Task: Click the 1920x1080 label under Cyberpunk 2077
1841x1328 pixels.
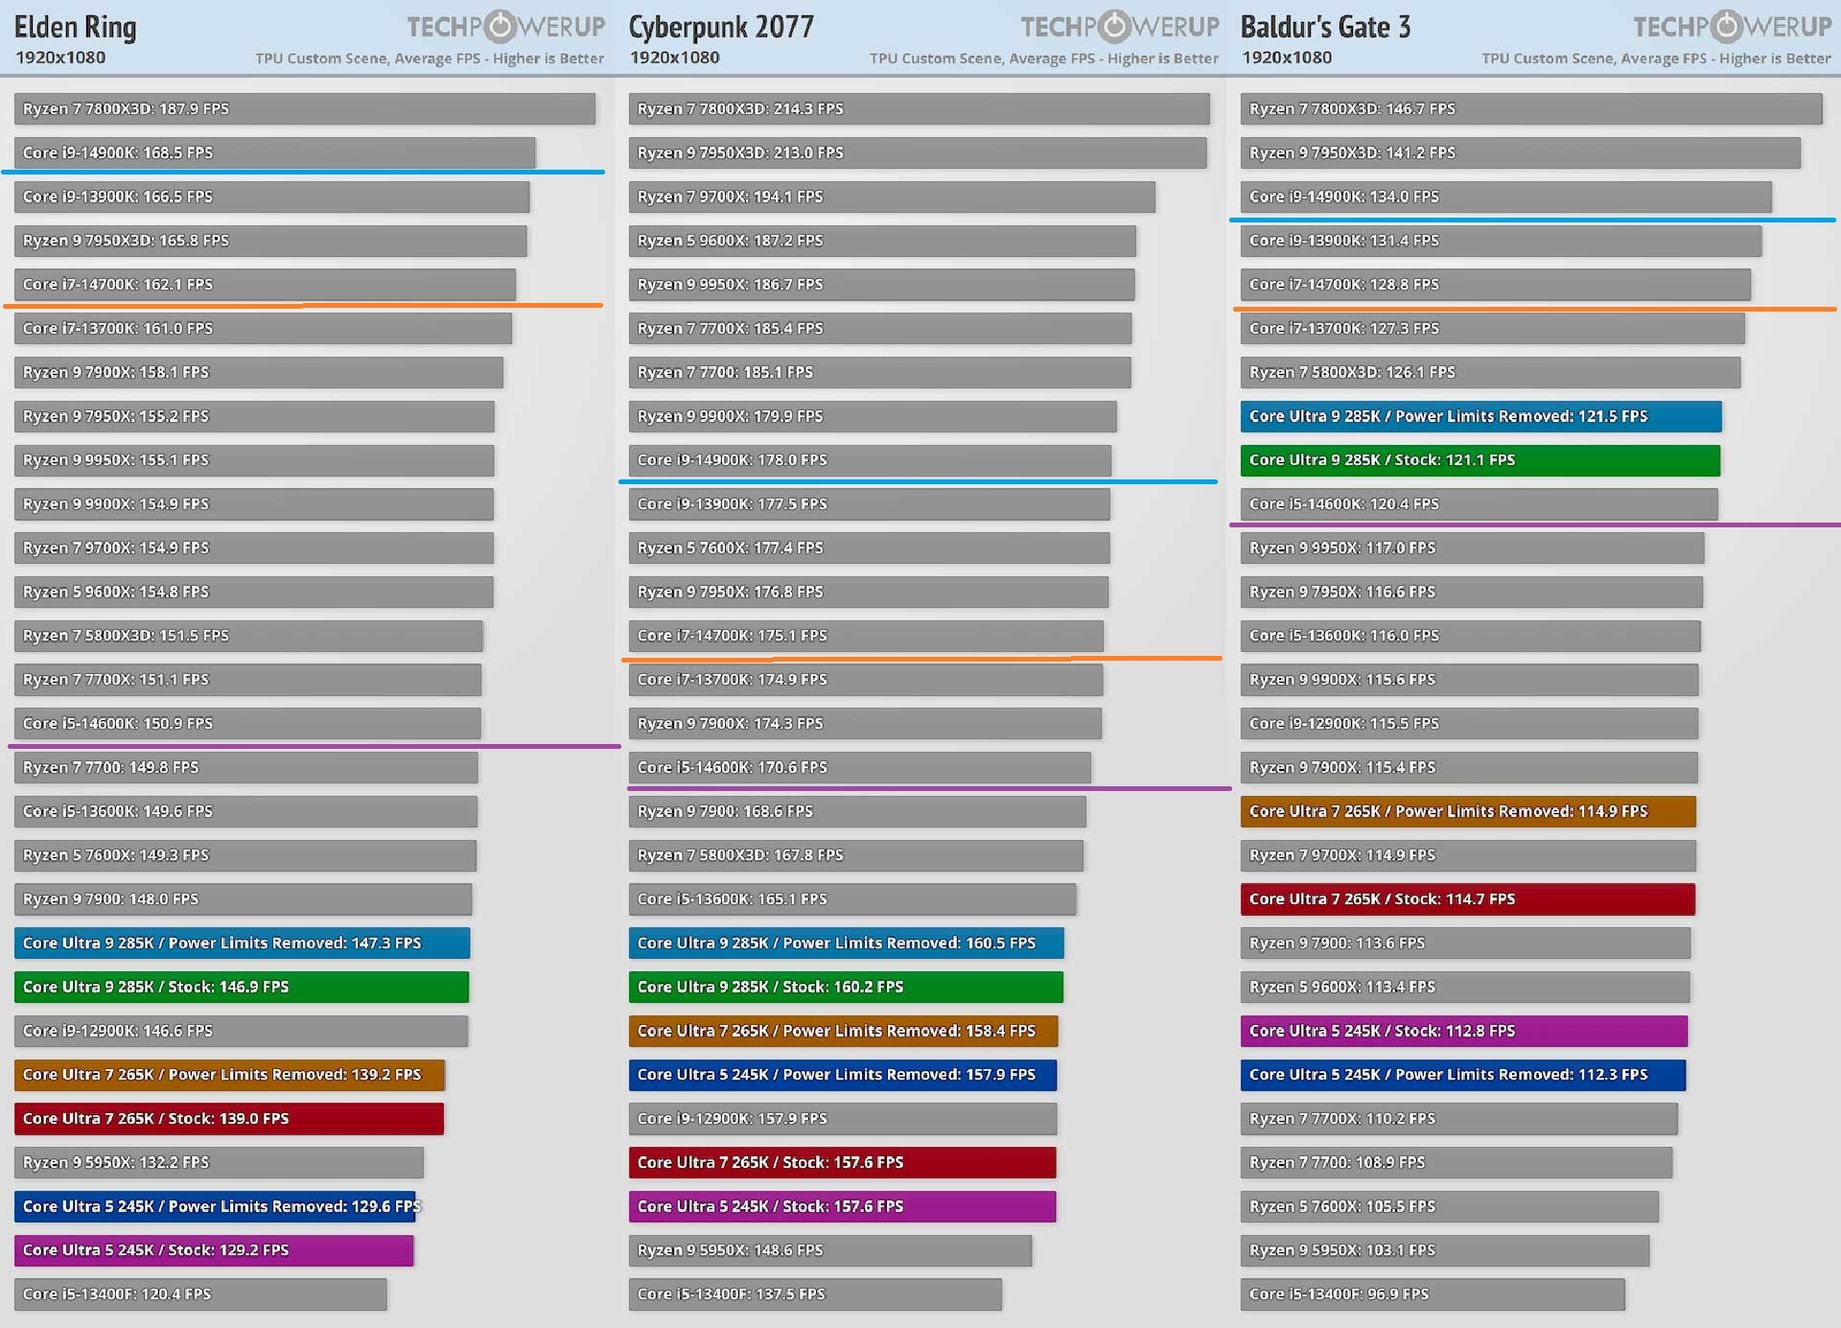Action: click(674, 58)
